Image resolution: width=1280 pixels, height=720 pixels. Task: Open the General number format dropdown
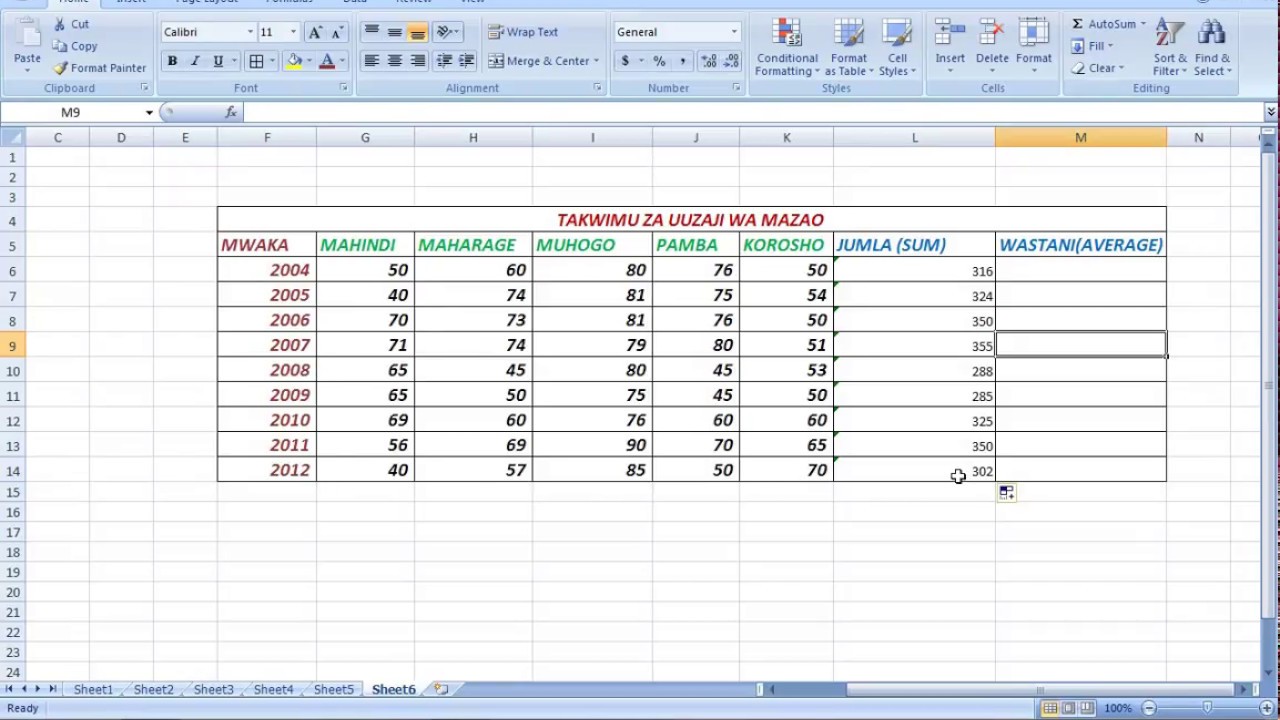click(734, 32)
